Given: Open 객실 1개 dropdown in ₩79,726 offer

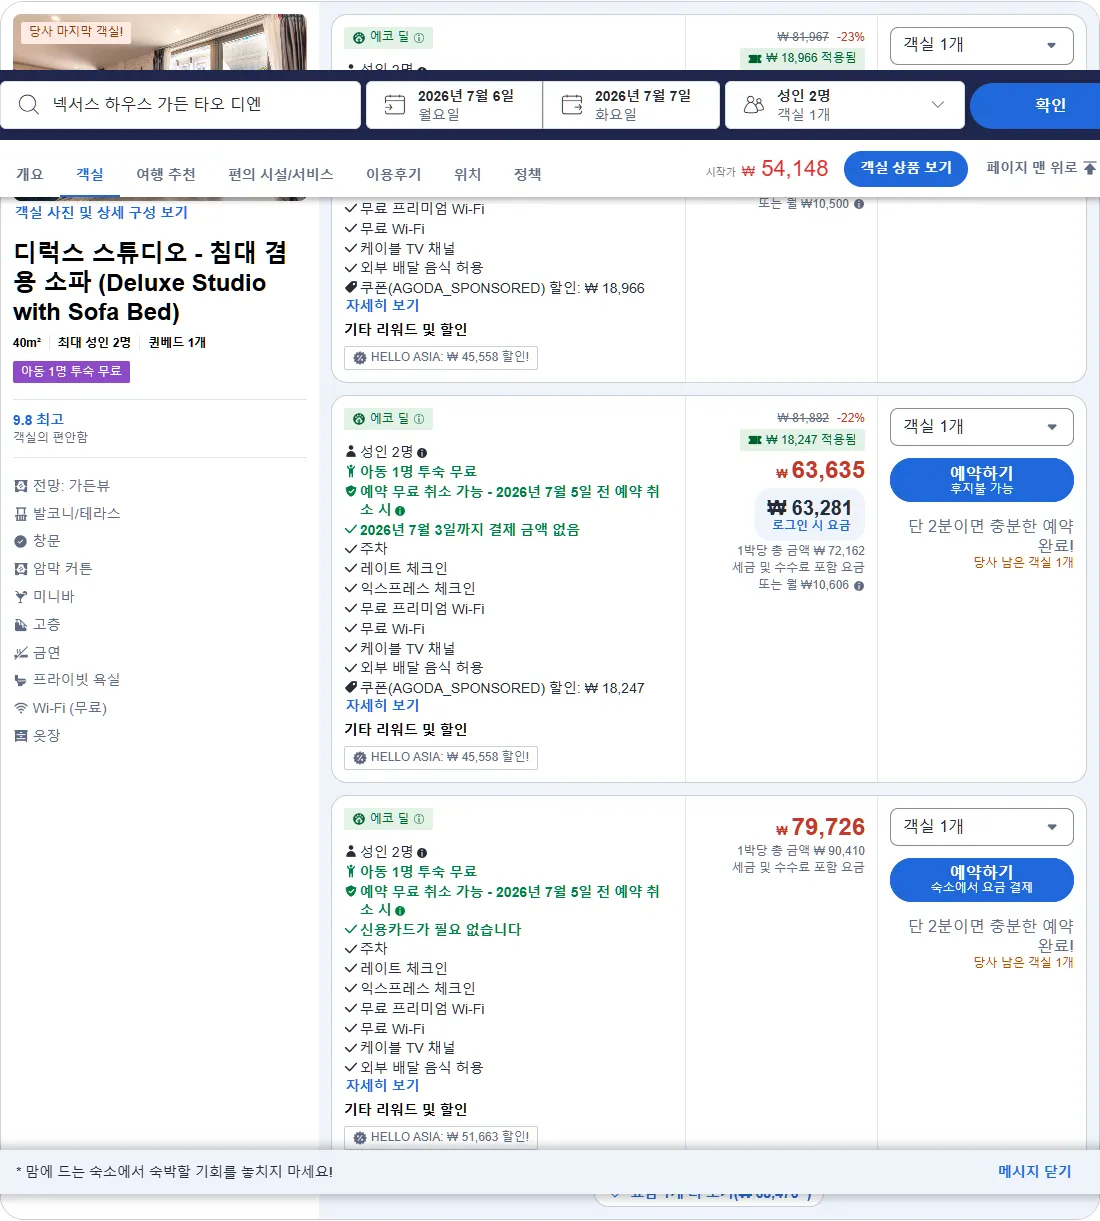Looking at the screenshot, I should [981, 827].
